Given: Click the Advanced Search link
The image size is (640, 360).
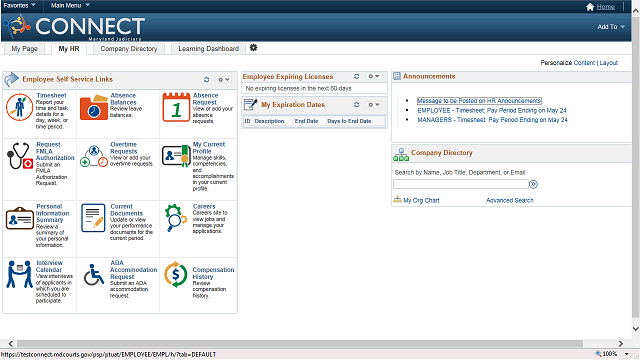Looking at the screenshot, I should pyautogui.click(x=510, y=200).
